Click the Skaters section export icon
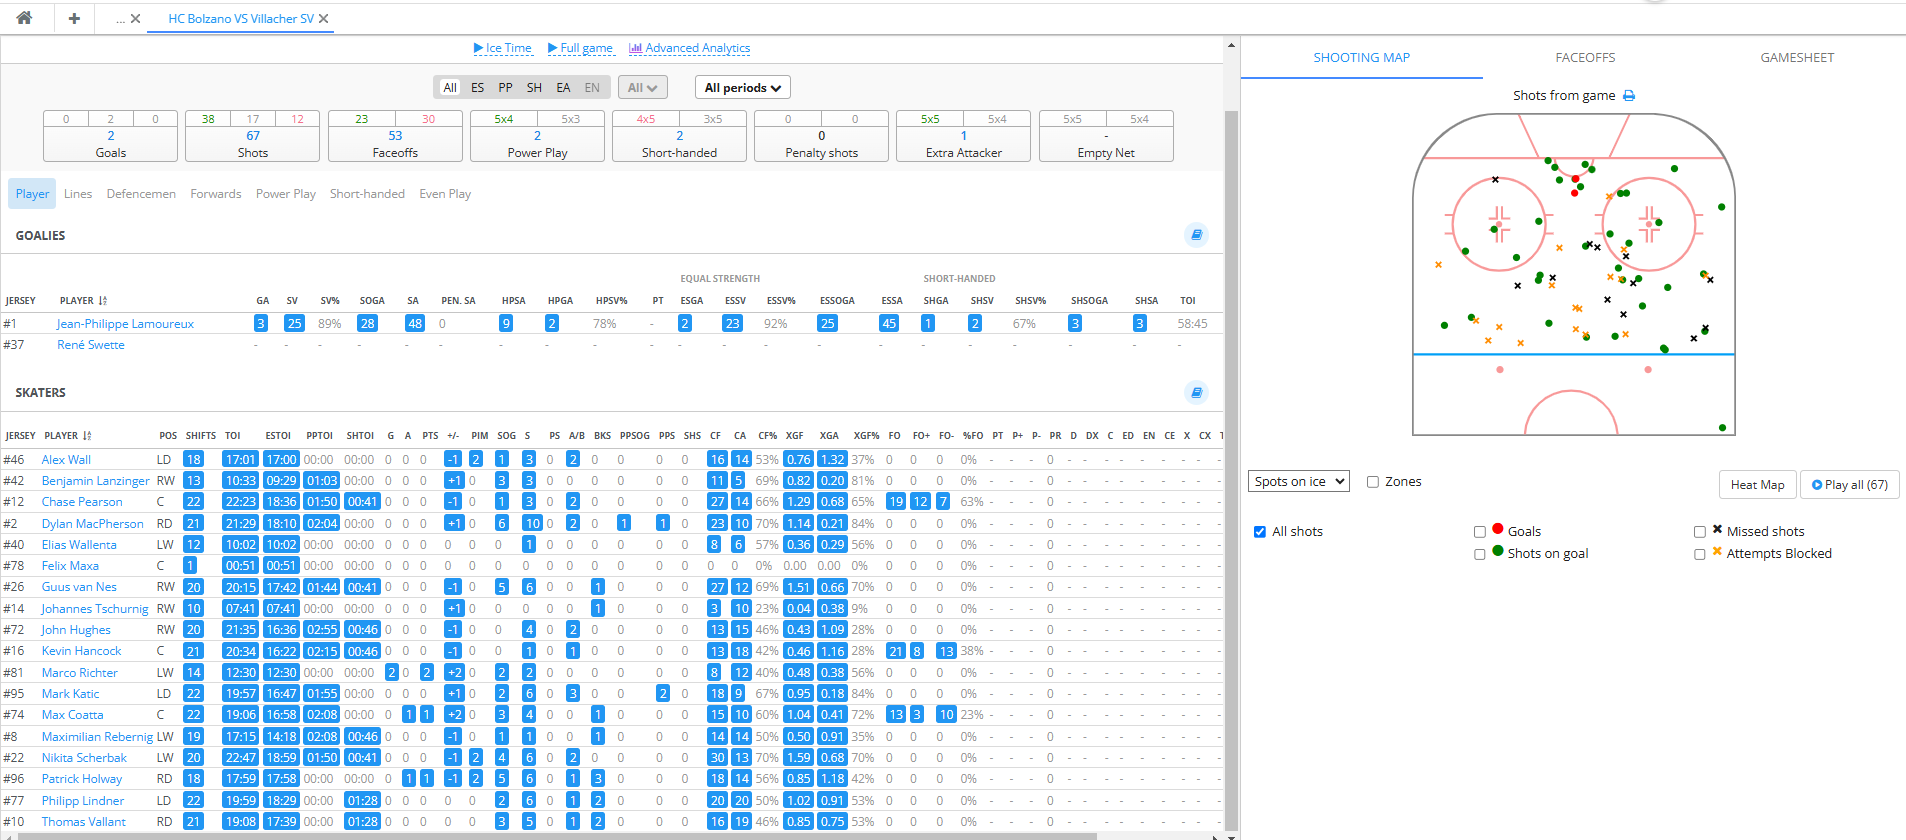The width and height of the screenshot is (1906, 840). click(1196, 392)
